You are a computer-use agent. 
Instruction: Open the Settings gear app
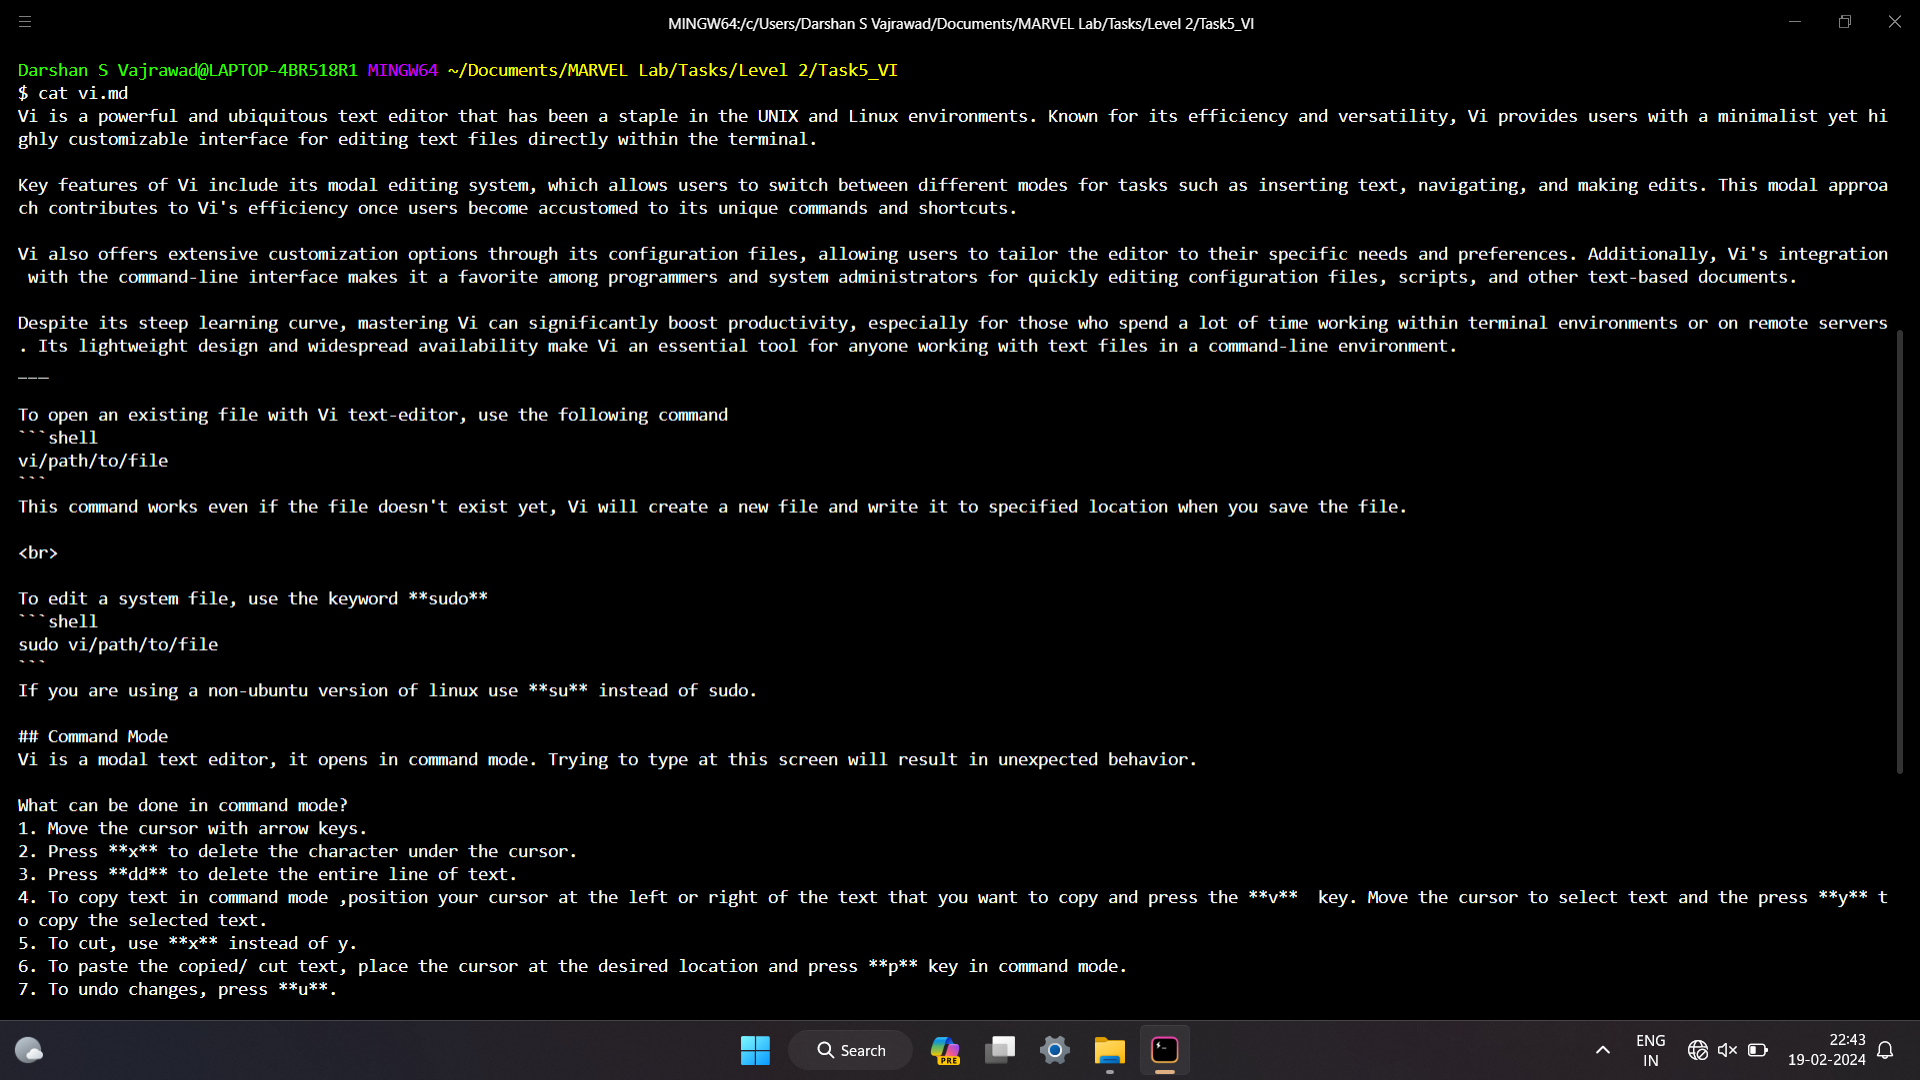pyautogui.click(x=1055, y=1050)
